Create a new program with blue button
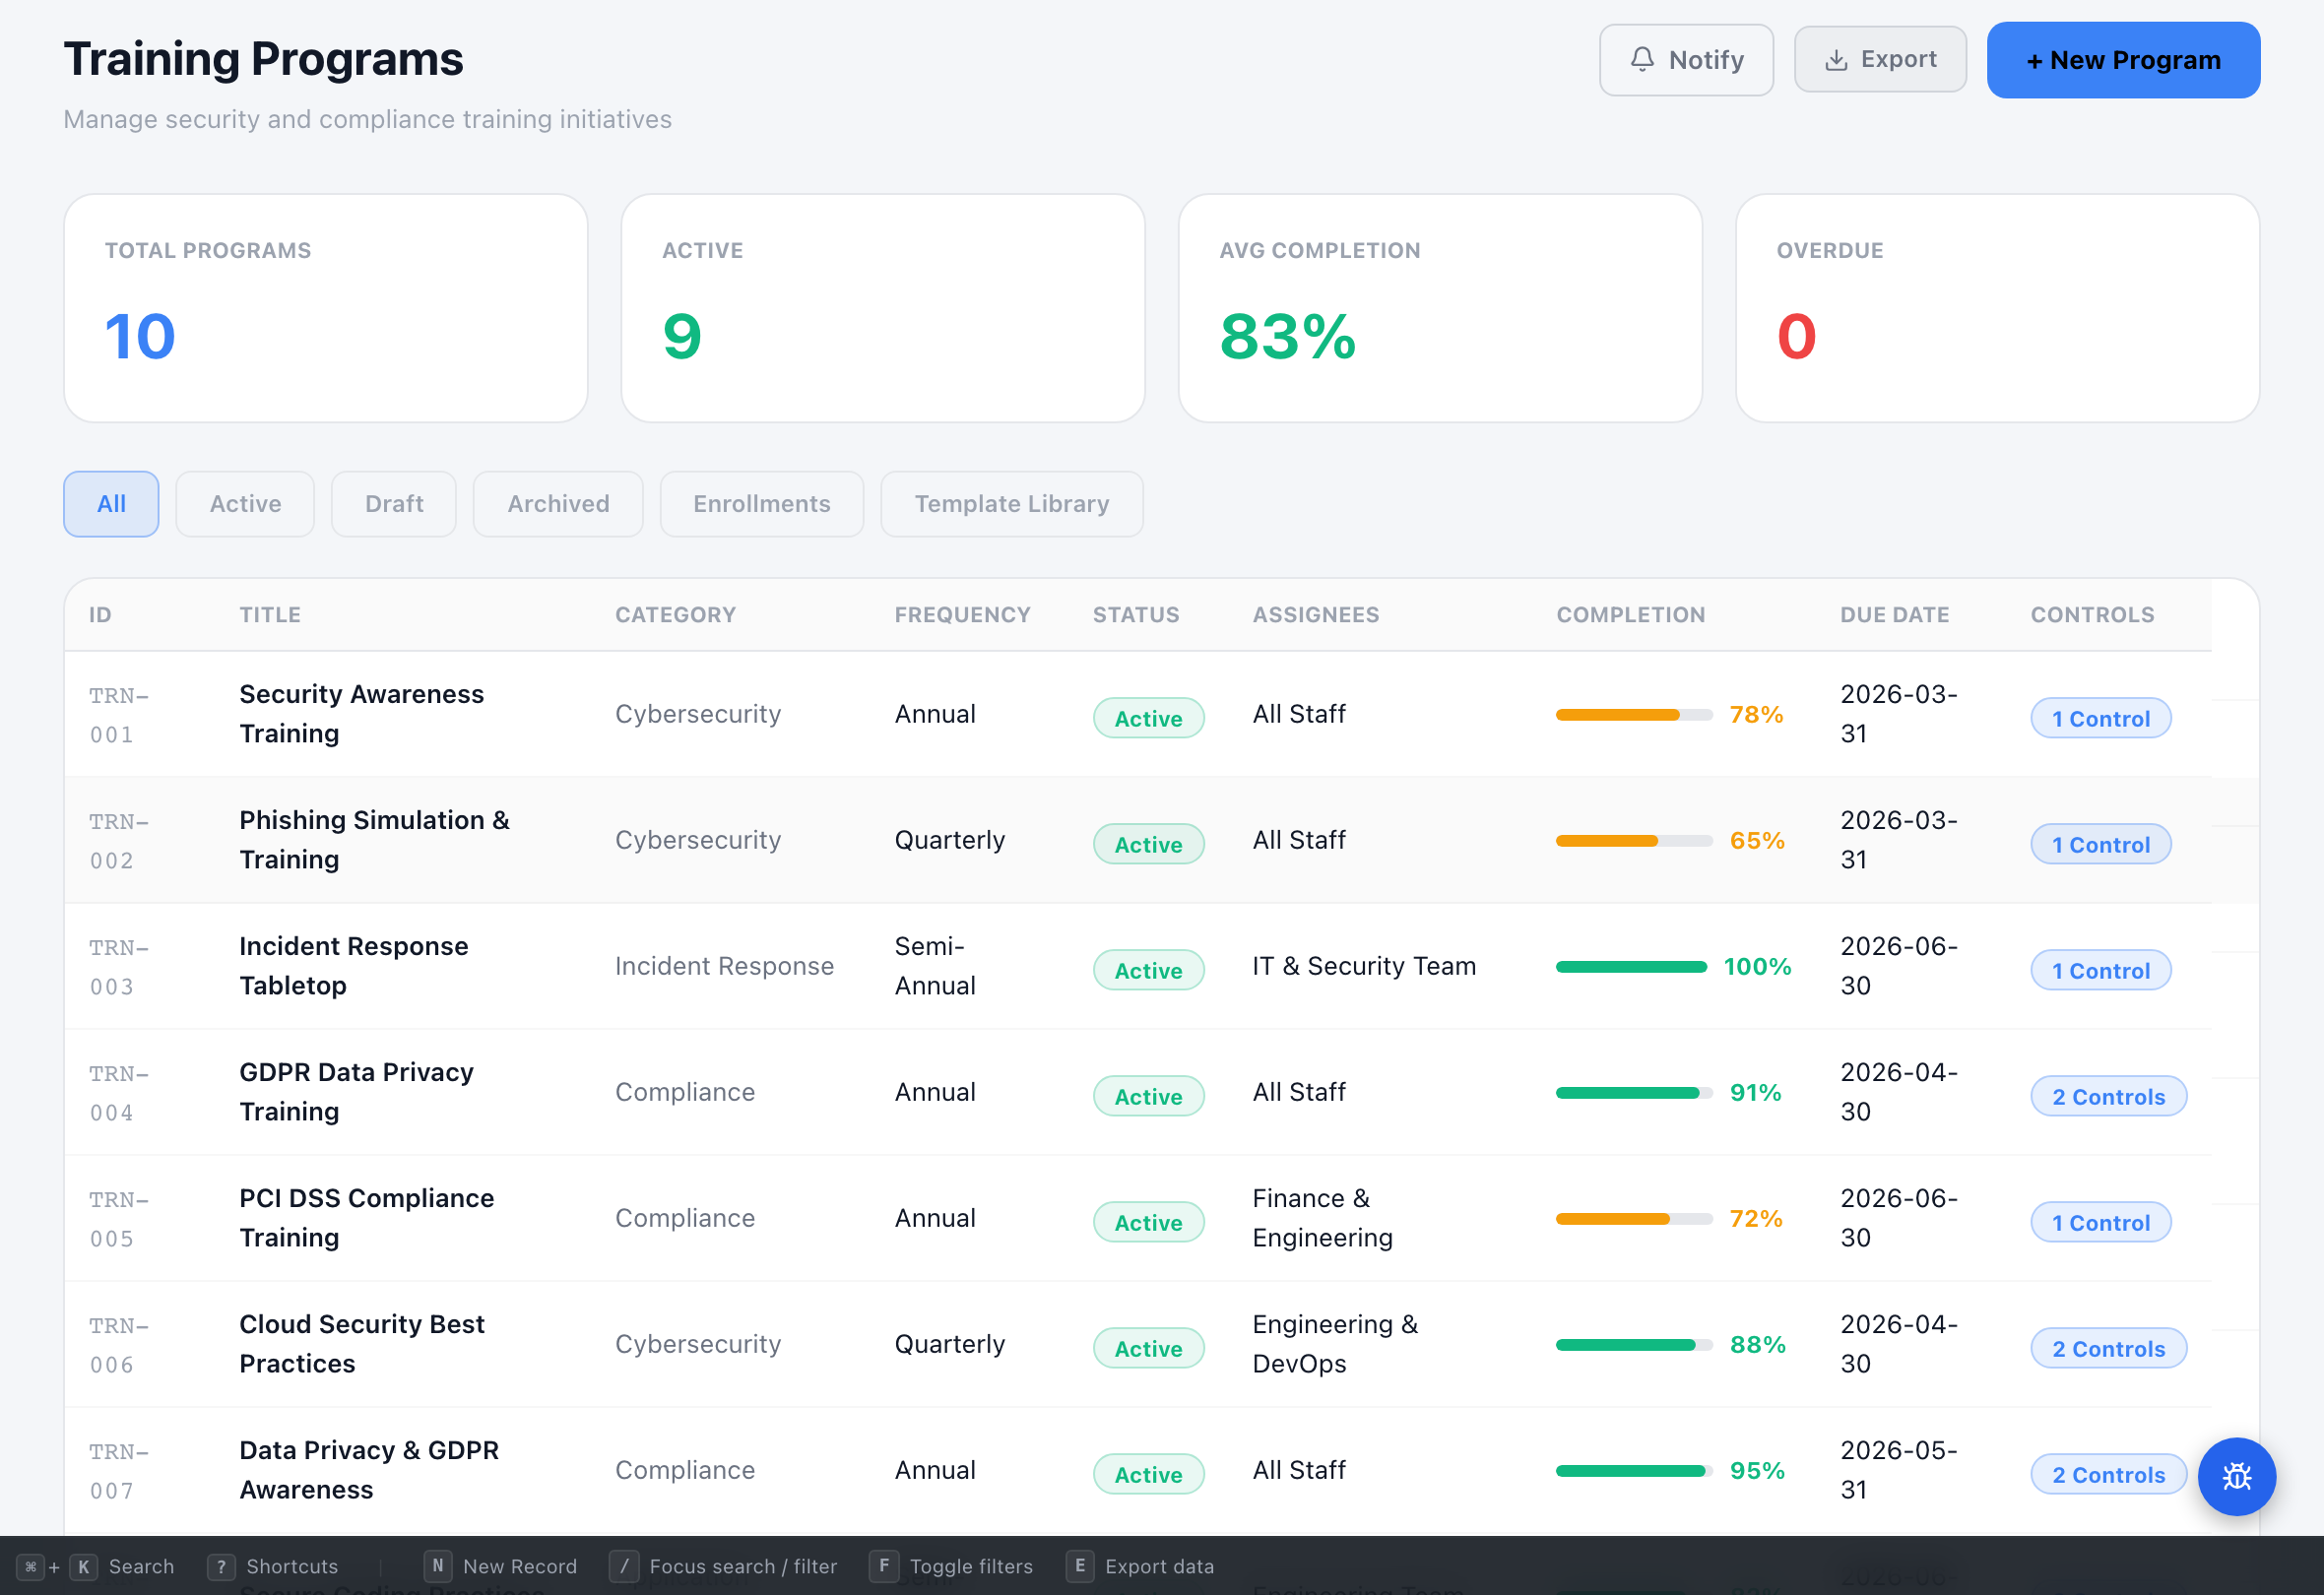 2122,60
